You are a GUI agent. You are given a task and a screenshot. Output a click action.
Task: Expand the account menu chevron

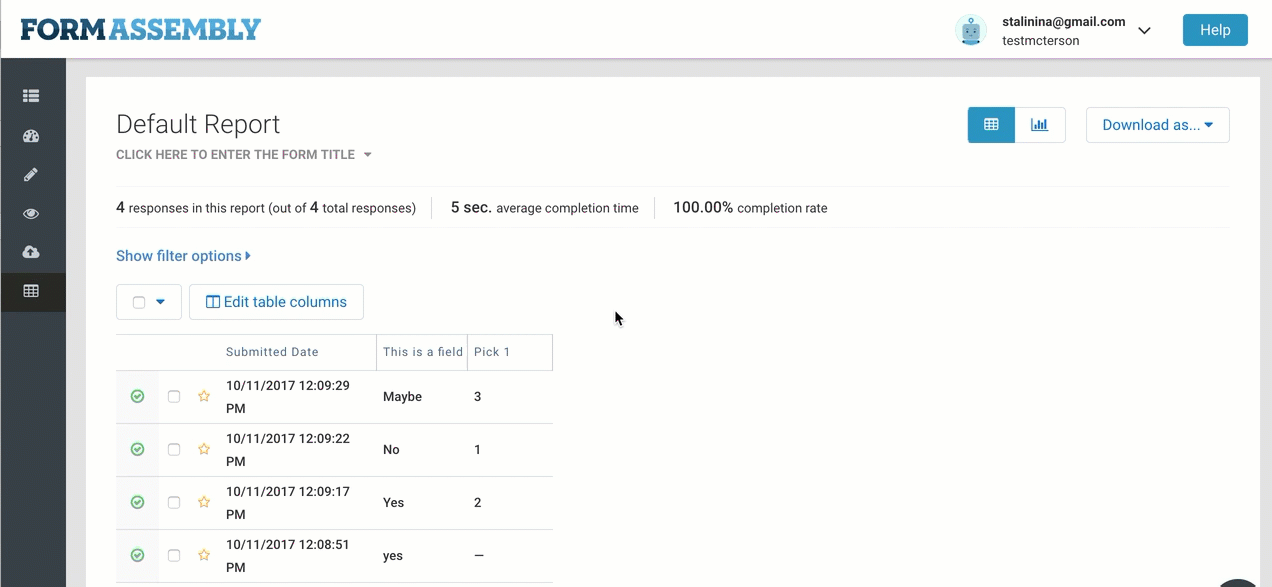pyautogui.click(x=1145, y=31)
